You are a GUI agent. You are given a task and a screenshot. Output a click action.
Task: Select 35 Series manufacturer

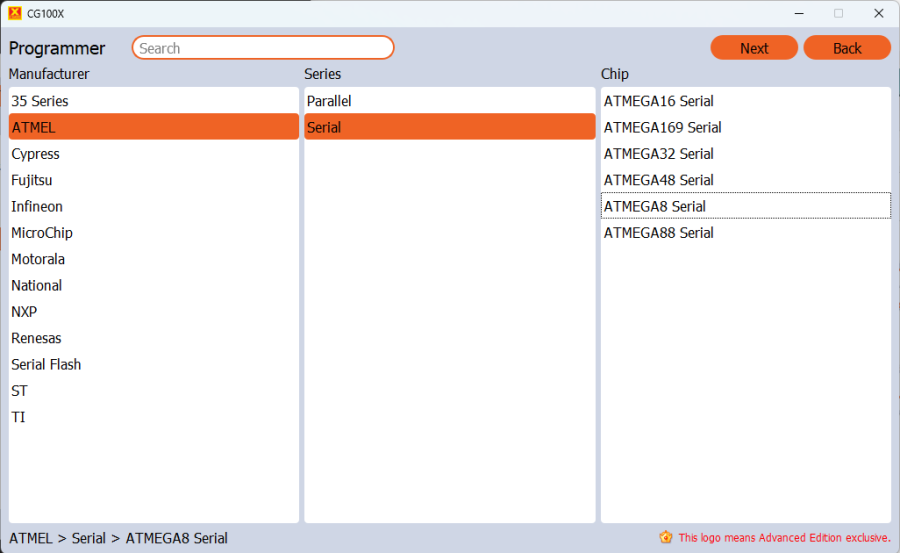click(40, 101)
